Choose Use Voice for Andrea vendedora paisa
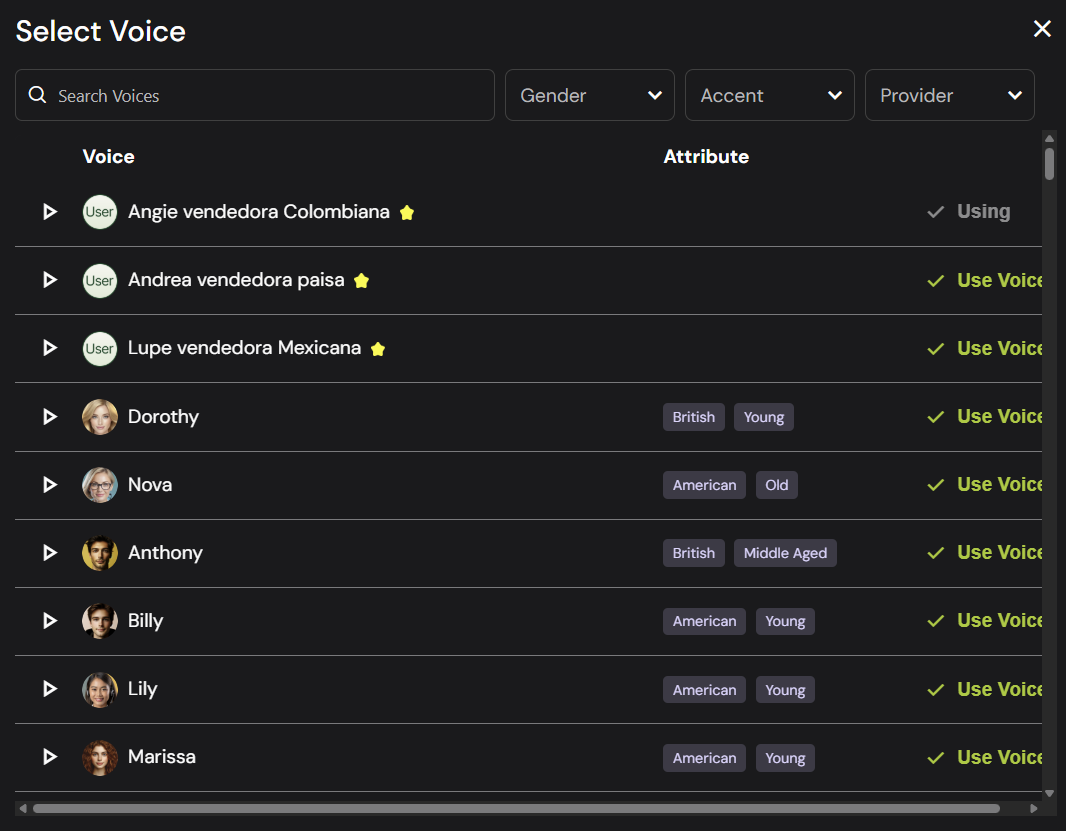Image resolution: width=1066 pixels, height=831 pixels. coord(986,281)
